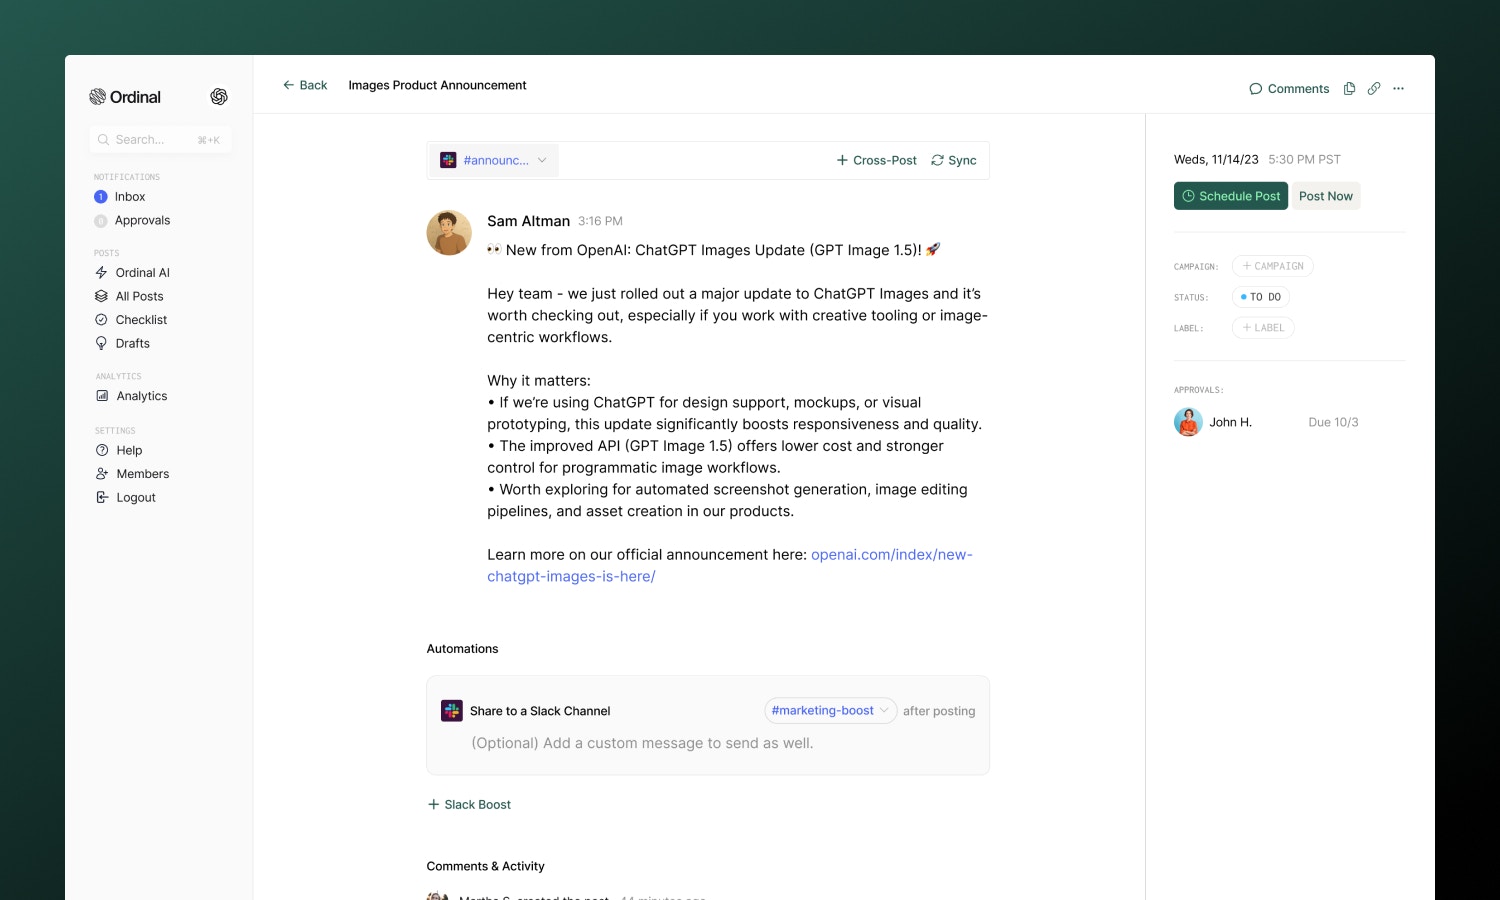1500x900 pixels.
Task: Open the ChatGPT Images announcement link
Action: pos(891,554)
